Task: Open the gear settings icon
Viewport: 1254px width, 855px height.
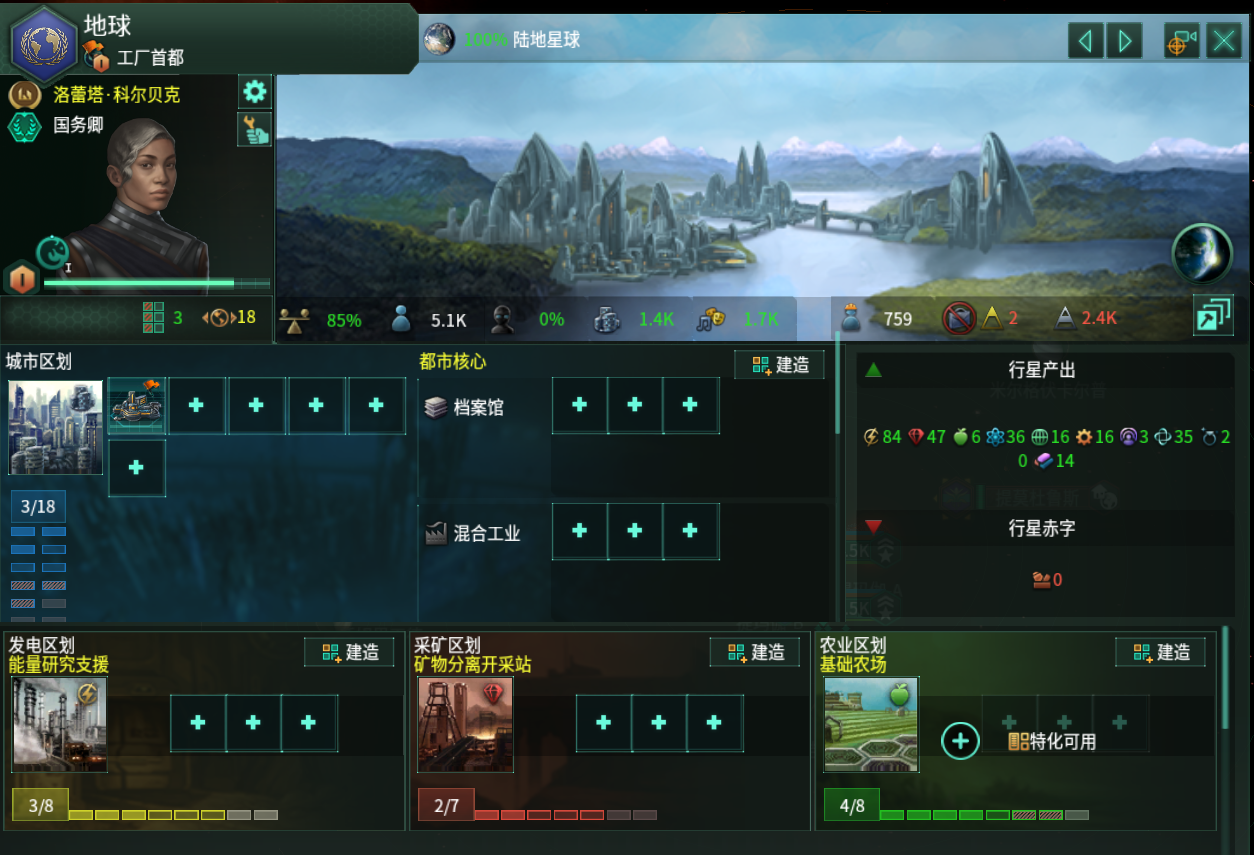Action: pyautogui.click(x=255, y=93)
